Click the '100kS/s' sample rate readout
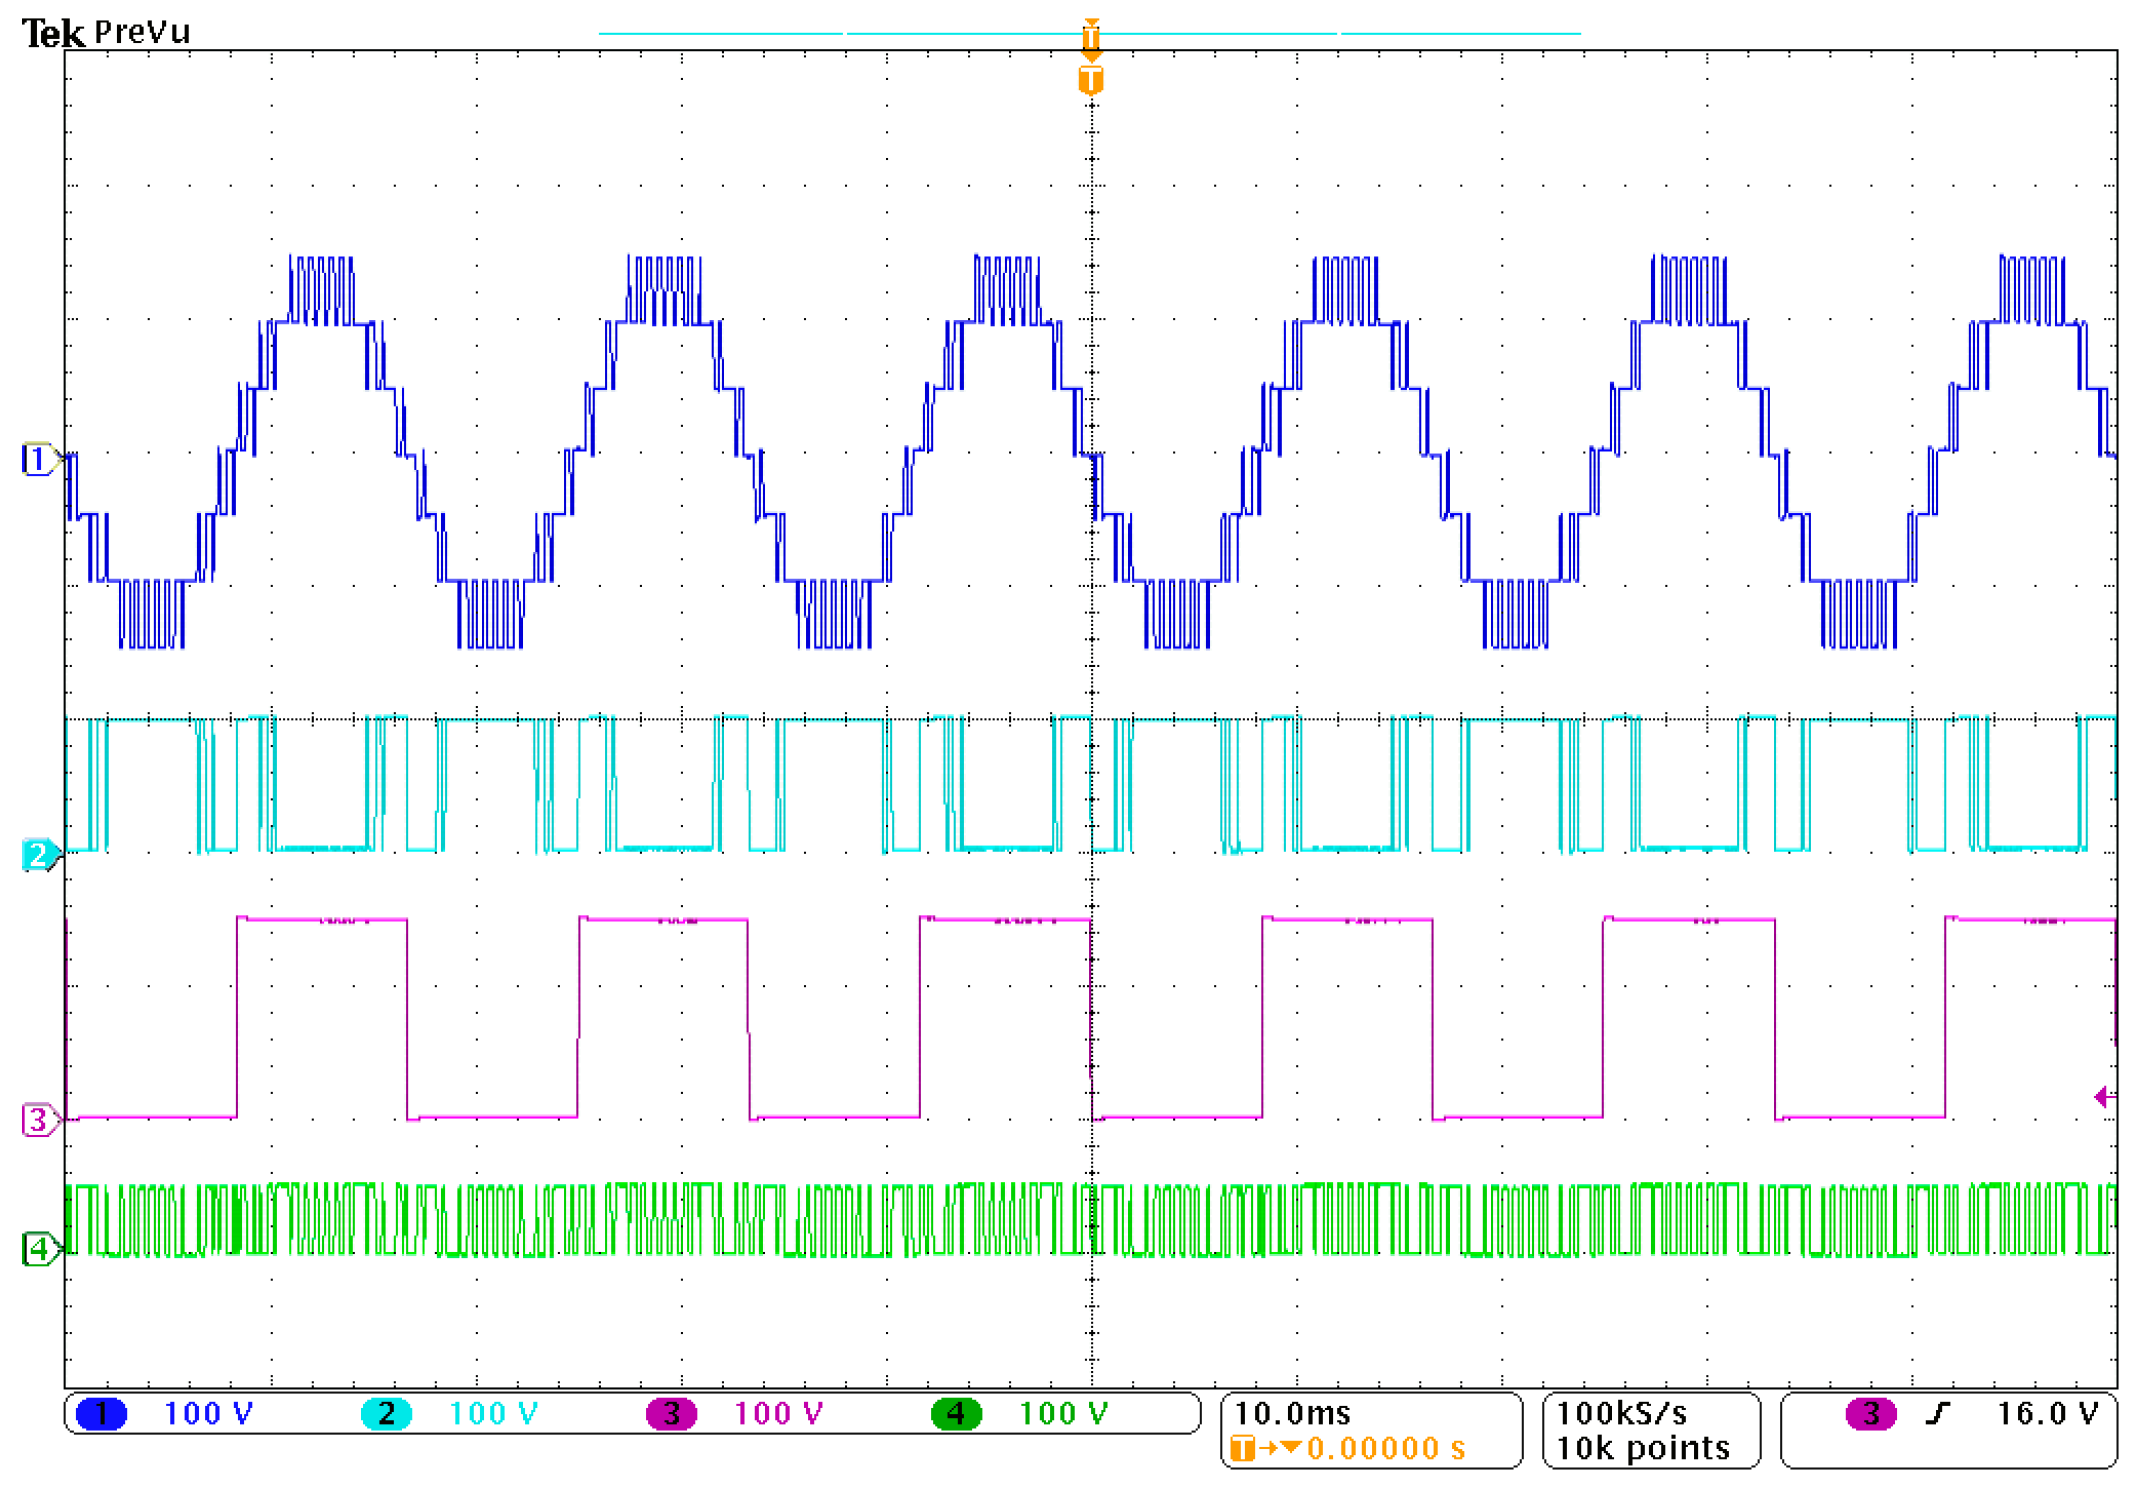 (1622, 1414)
